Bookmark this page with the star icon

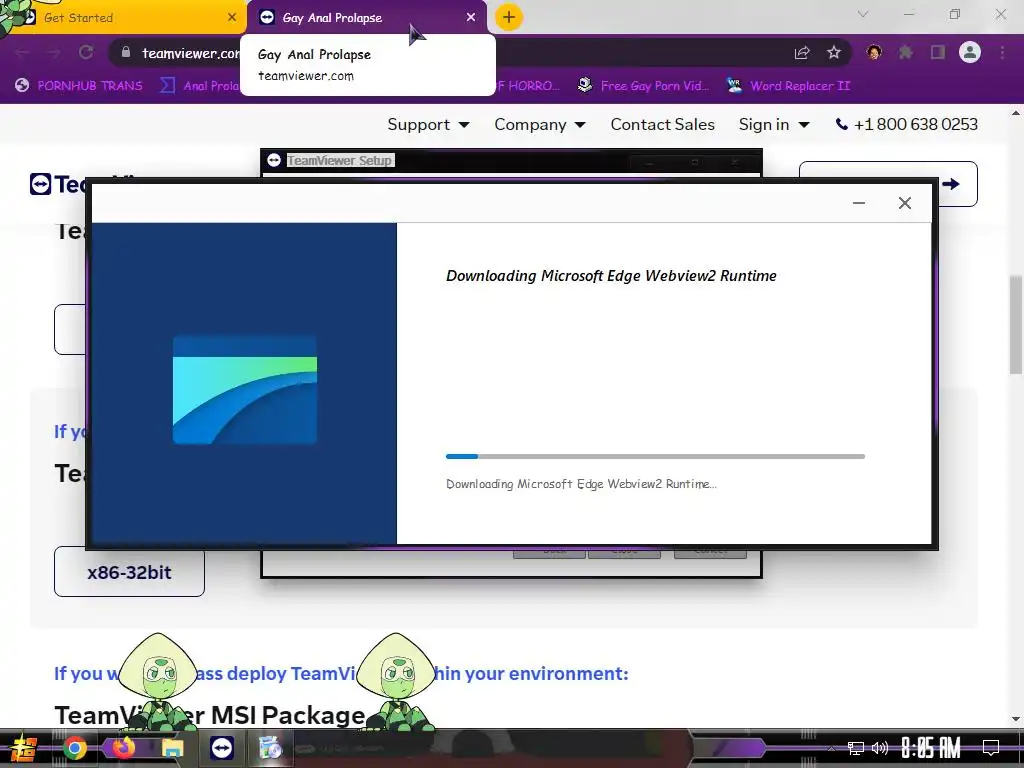pos(834,53)
